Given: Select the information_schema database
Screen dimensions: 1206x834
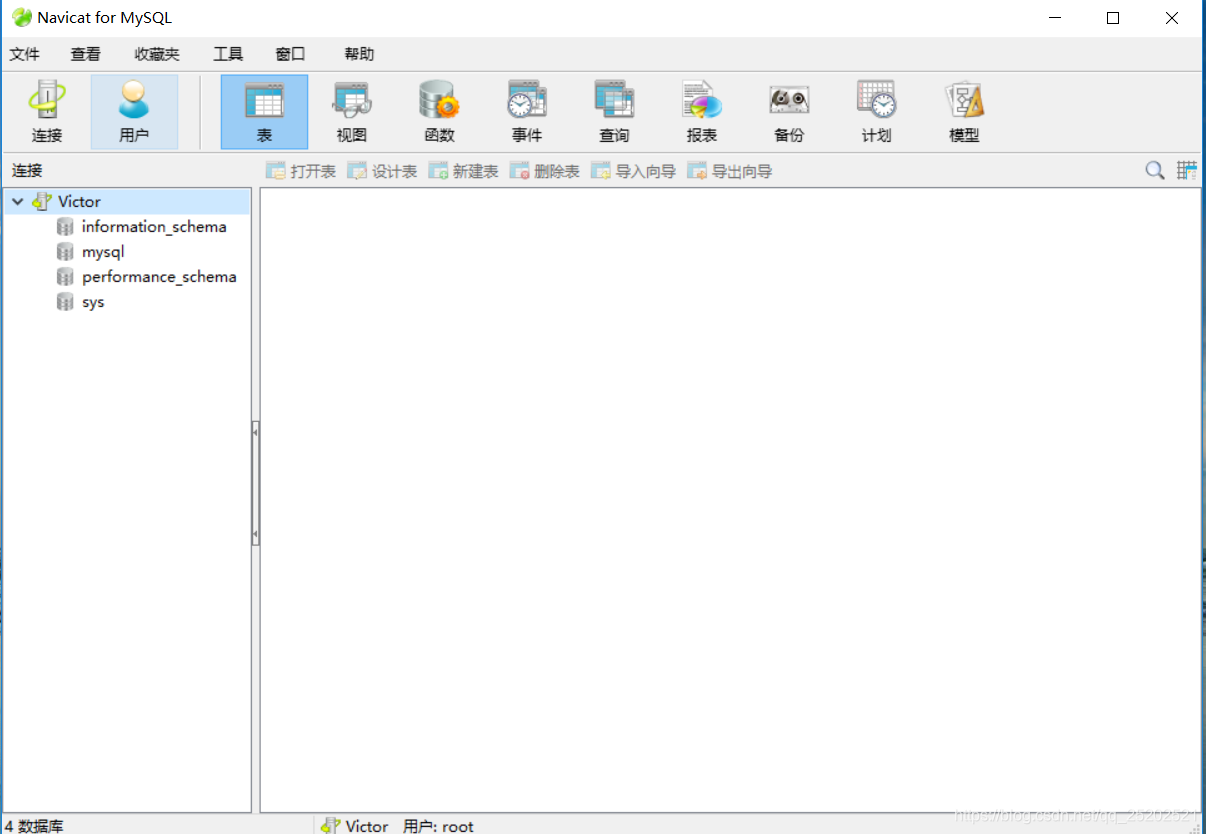Looking at the screenshot, I should (154, 227).
